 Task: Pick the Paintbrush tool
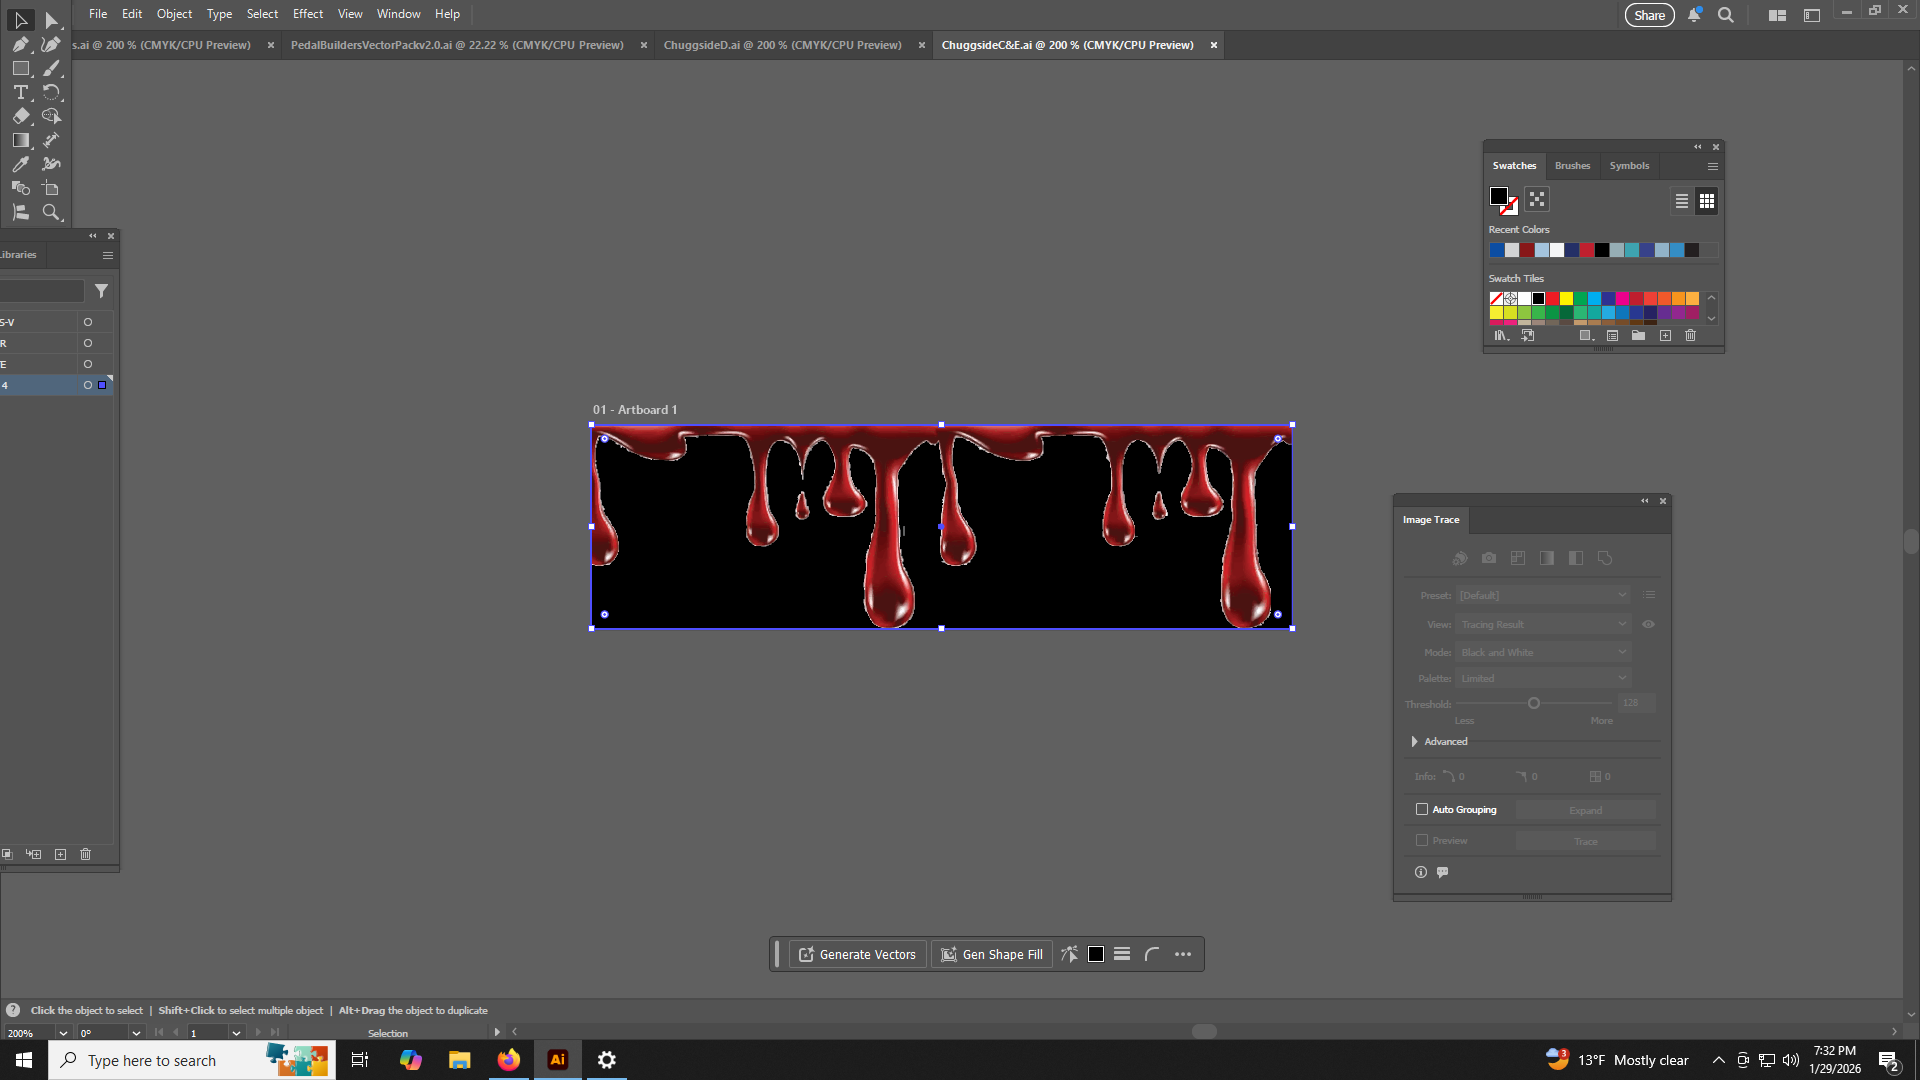point(51,68)
